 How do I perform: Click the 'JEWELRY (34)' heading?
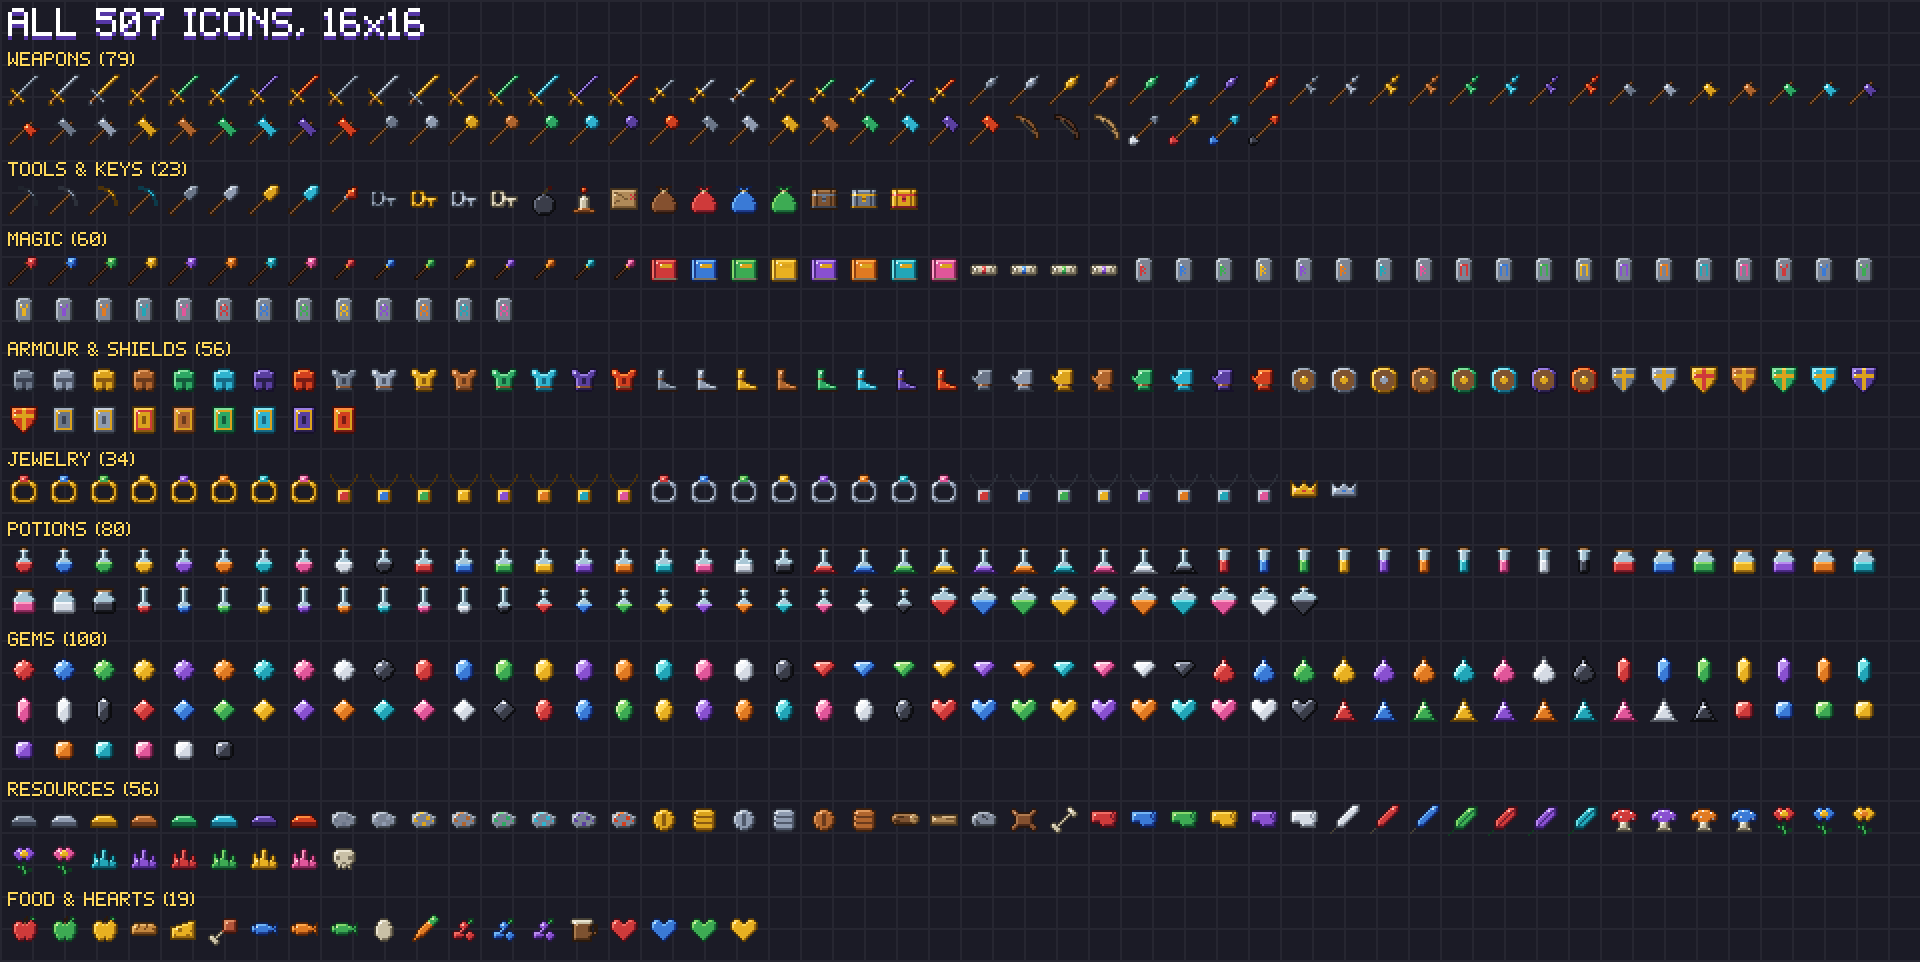coord(71,459)
